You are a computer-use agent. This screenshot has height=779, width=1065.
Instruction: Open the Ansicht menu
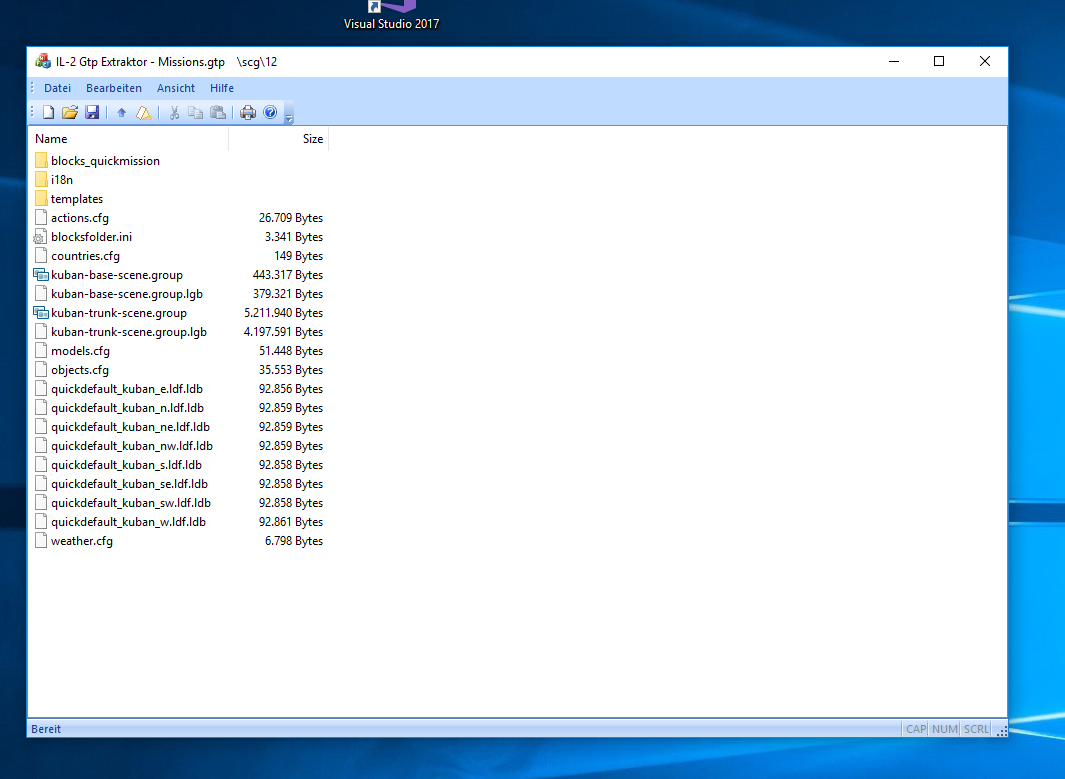pos(176,88)
